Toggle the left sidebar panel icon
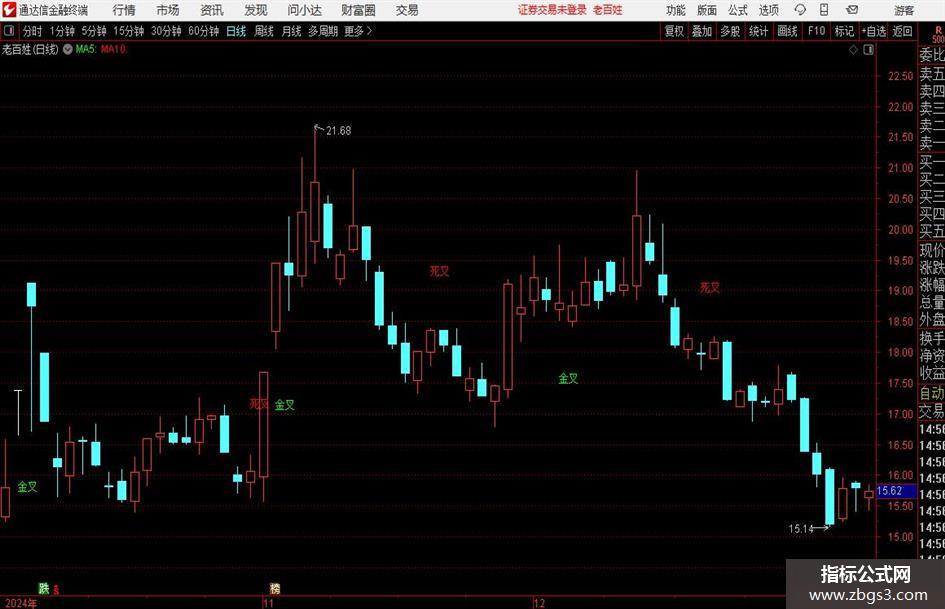945x609 pixels. coord(9,30)
